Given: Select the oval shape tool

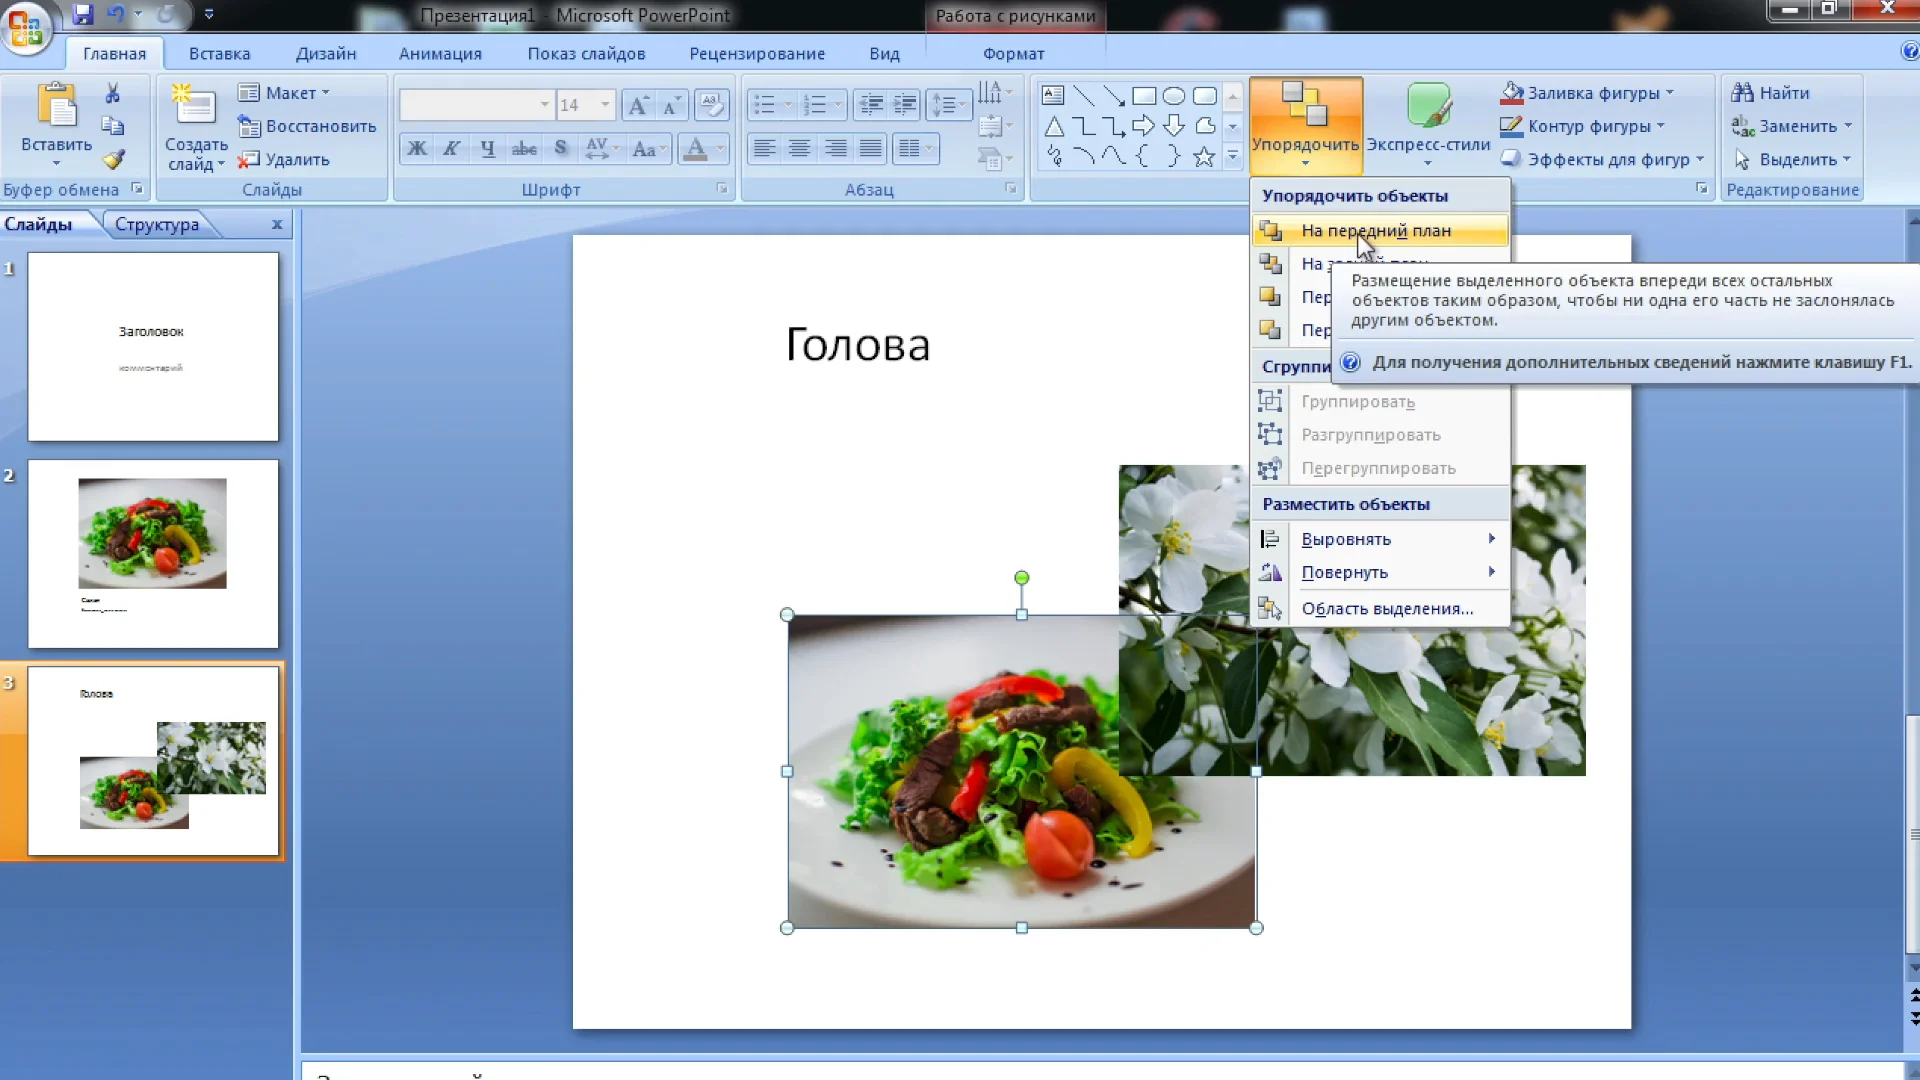Looking at the screenshot, I should point(1174,96).
